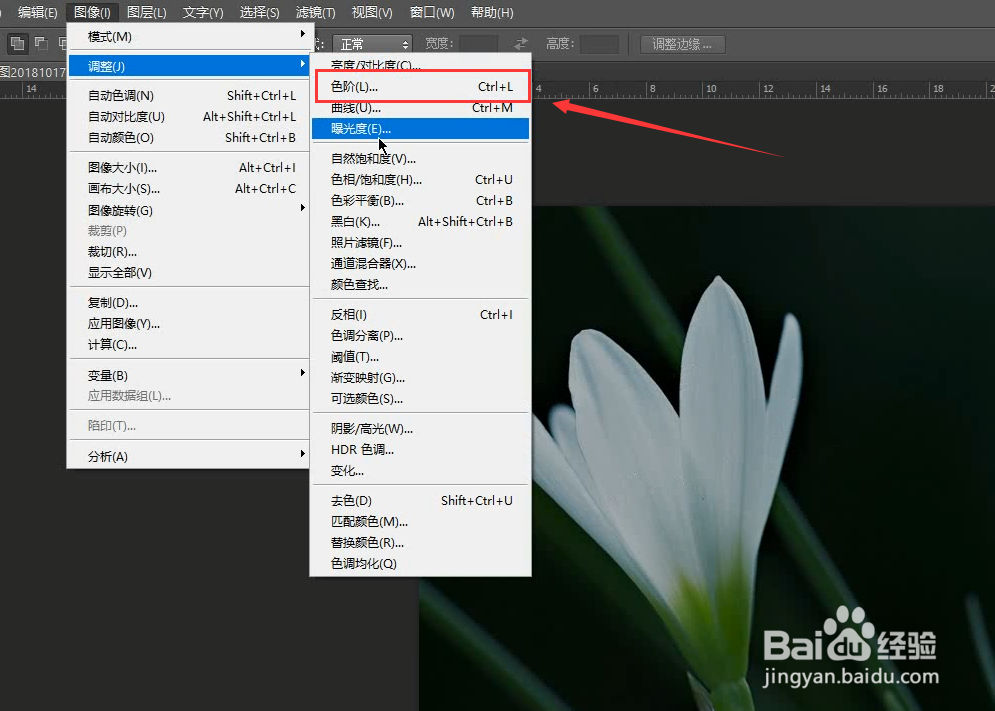Open 图像大小(I) dialog
Image resolution: width=995 pixels, height=711 pixels.
pos(188,168)
